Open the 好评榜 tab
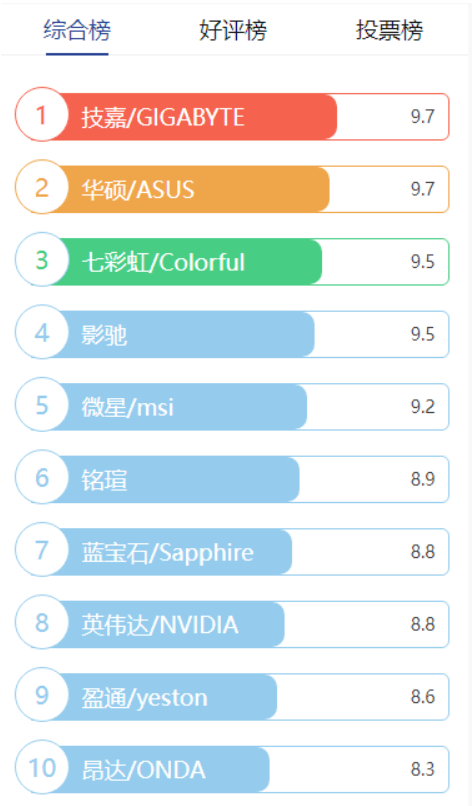473x806 pixels. tap(233, 30)
